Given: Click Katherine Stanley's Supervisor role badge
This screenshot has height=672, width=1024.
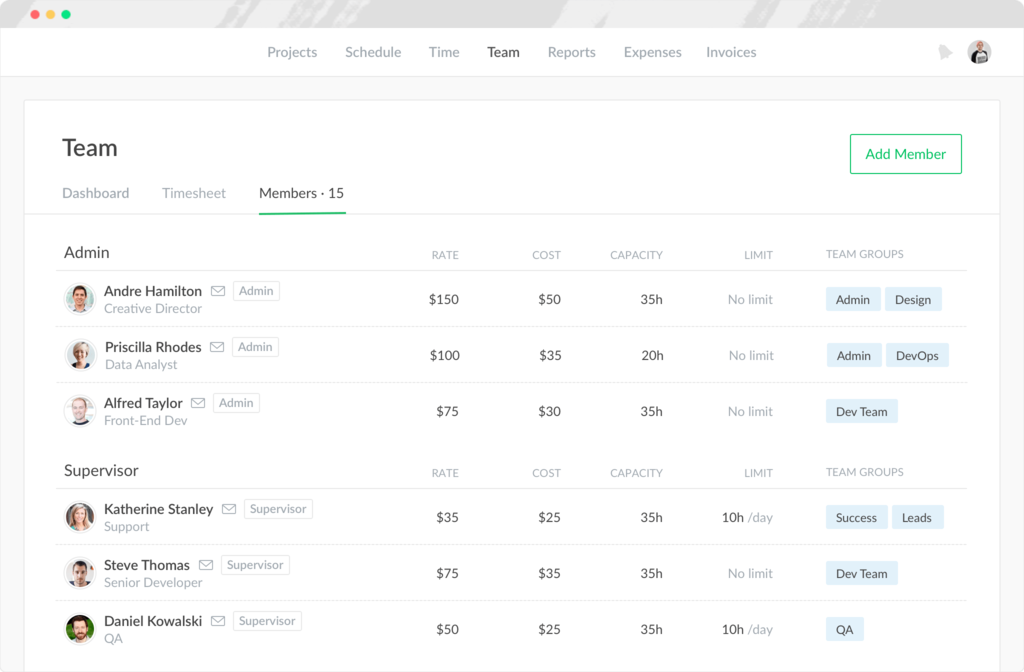Looking at the screenshot, I should 278,509.
